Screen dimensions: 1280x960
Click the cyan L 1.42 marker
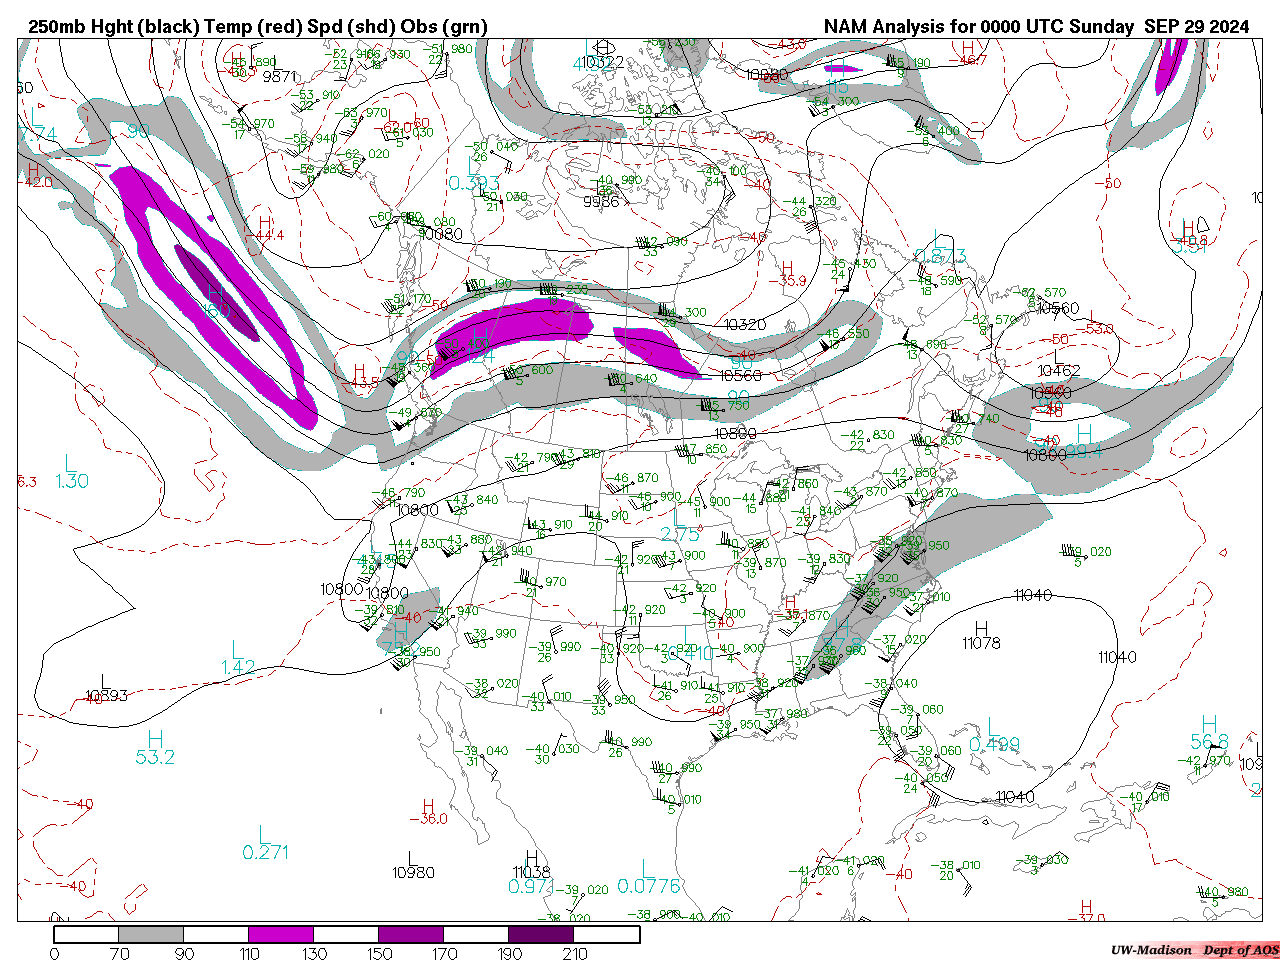238,658
